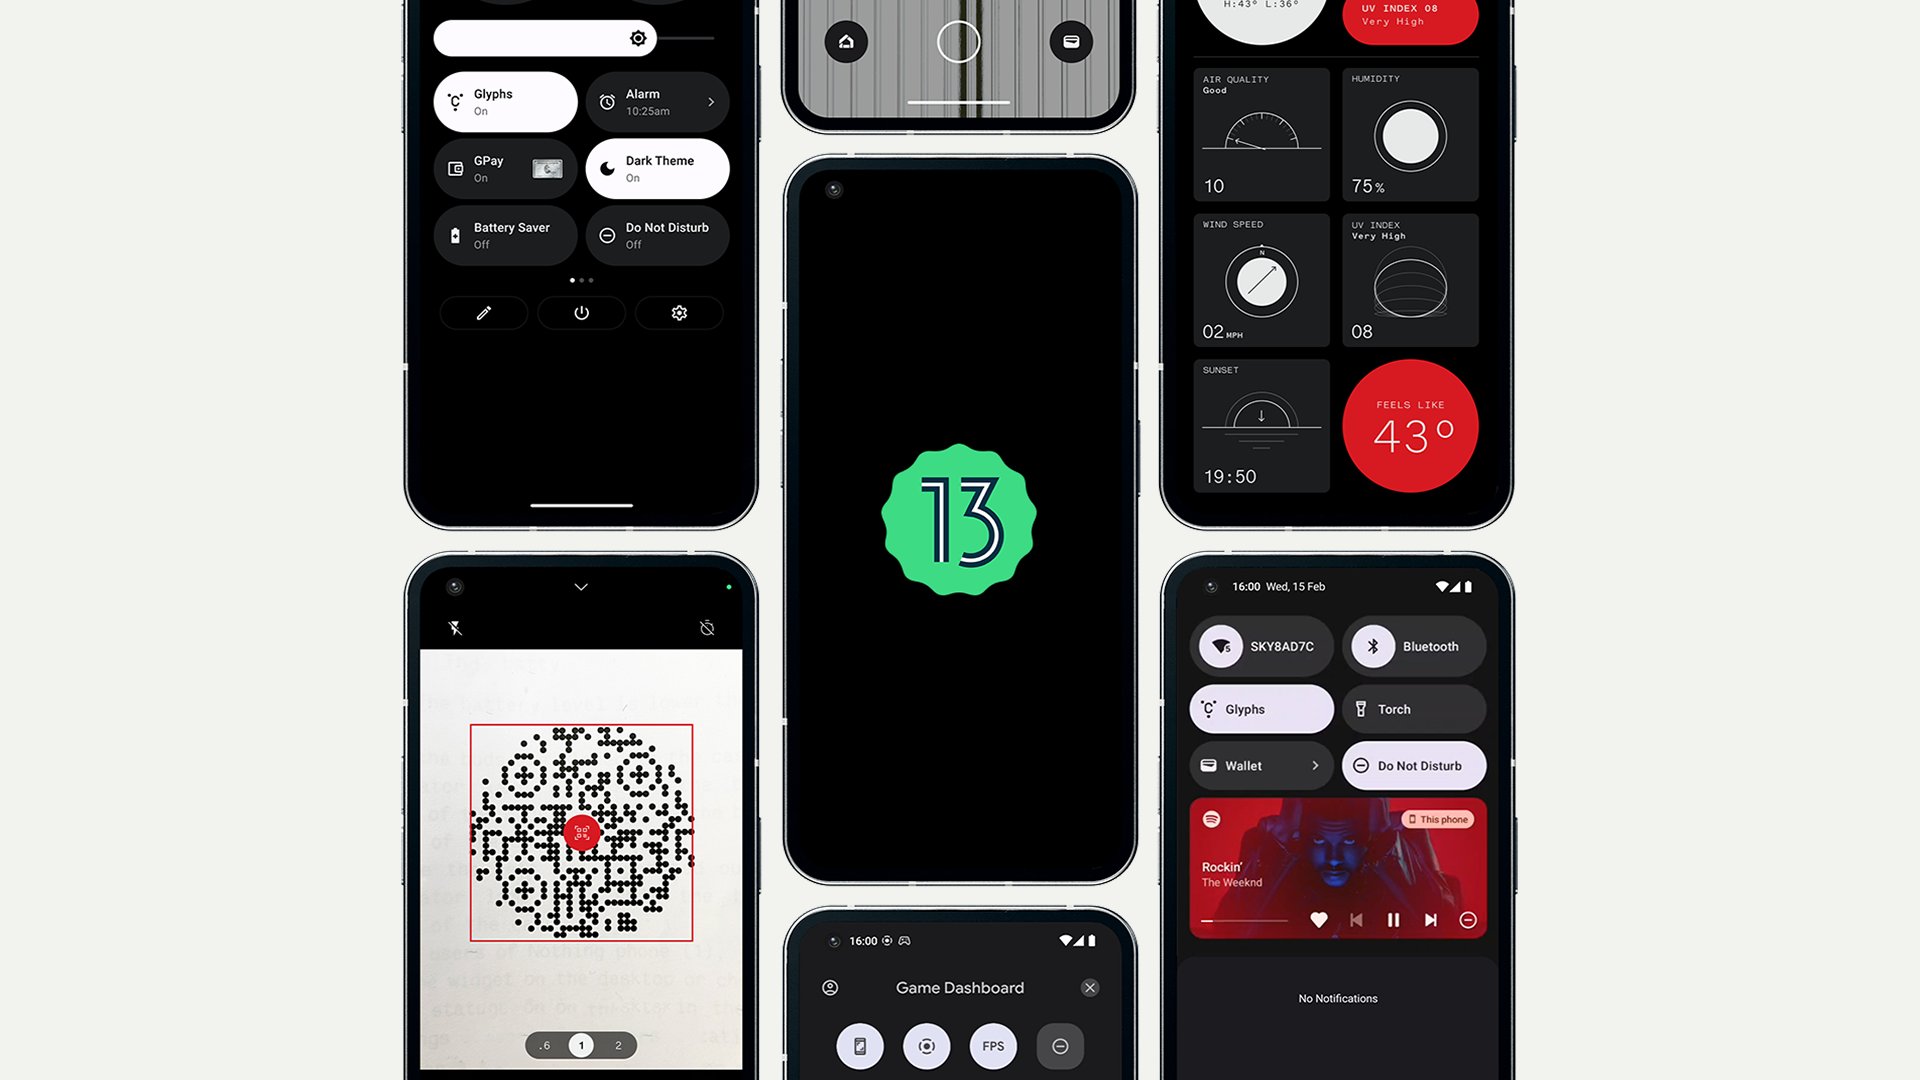The image size is (1920, 1080).
Task: Open Game Dashboard FPS counter
Action: pyautogui.click(x=993, y=1046)
